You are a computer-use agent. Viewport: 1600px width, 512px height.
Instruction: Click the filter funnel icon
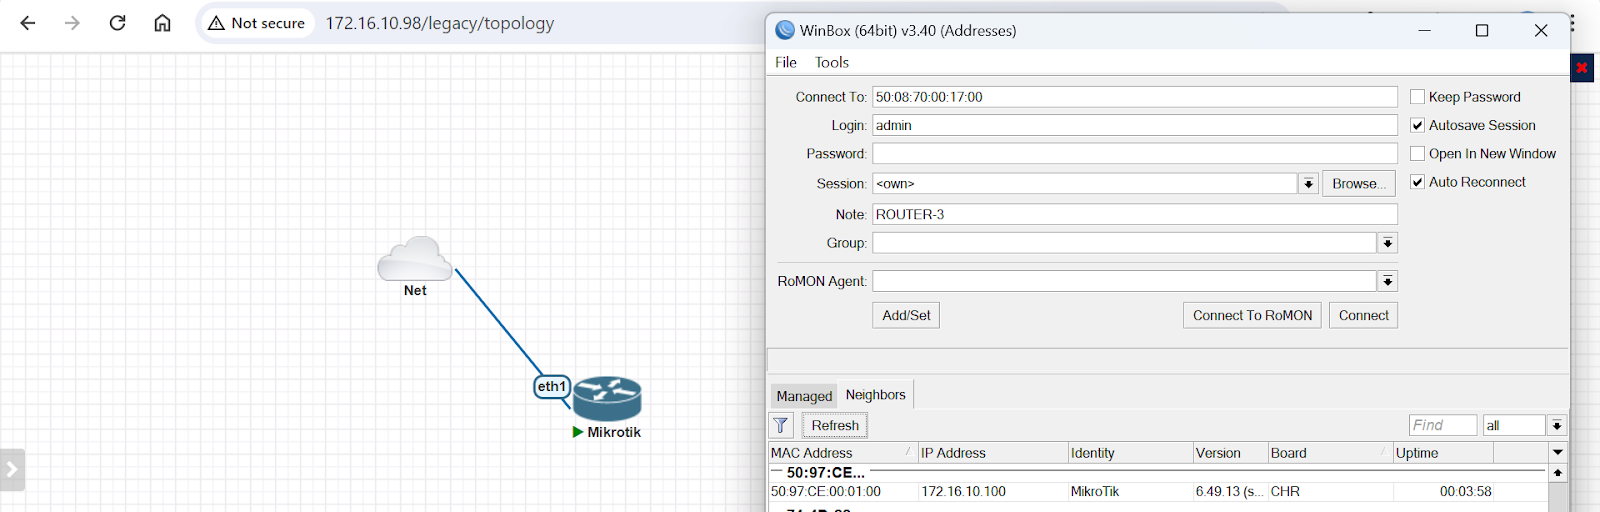(x=781, y=425)
